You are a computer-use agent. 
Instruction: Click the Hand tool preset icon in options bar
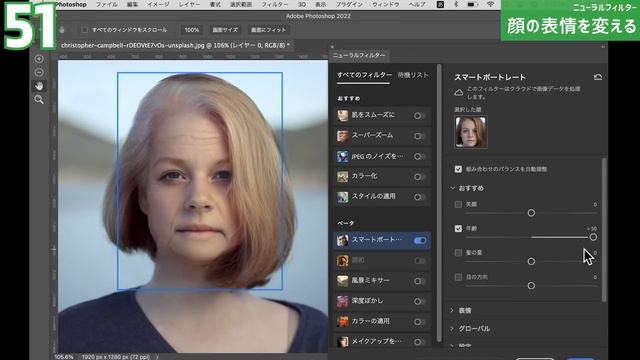pos(62,30)
